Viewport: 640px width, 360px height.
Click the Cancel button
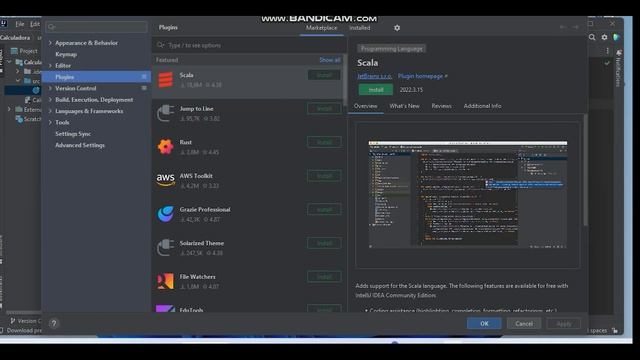pos(524,323)
